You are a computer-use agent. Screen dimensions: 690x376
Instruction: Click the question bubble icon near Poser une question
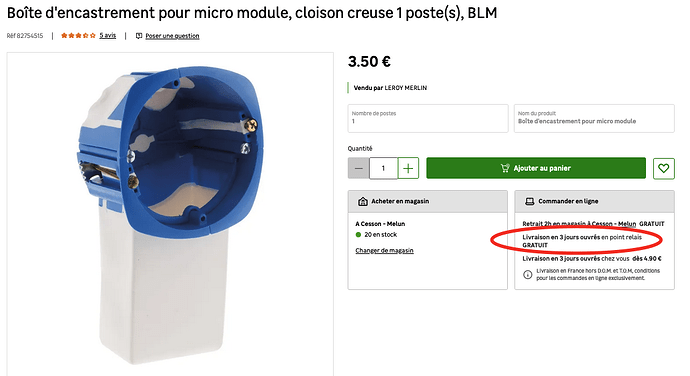(139, 36)
